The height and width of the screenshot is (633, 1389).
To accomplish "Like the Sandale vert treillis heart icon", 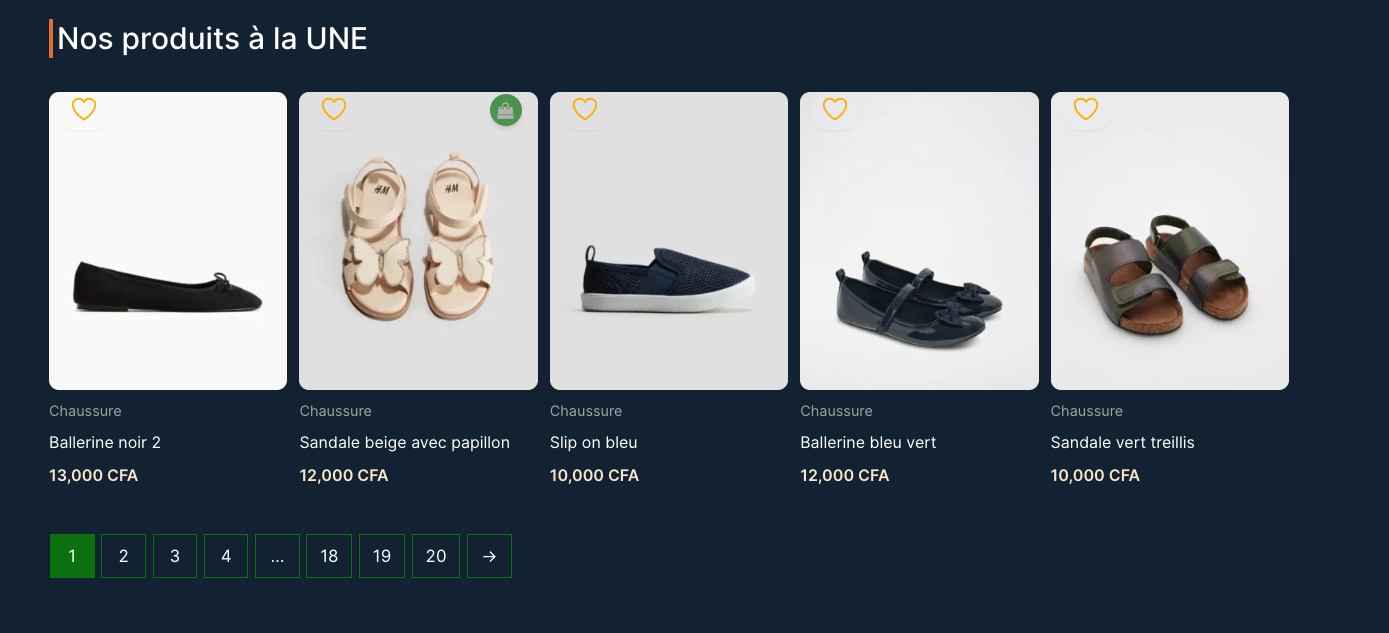I will pyautogui.click(x=1086, y=109).
